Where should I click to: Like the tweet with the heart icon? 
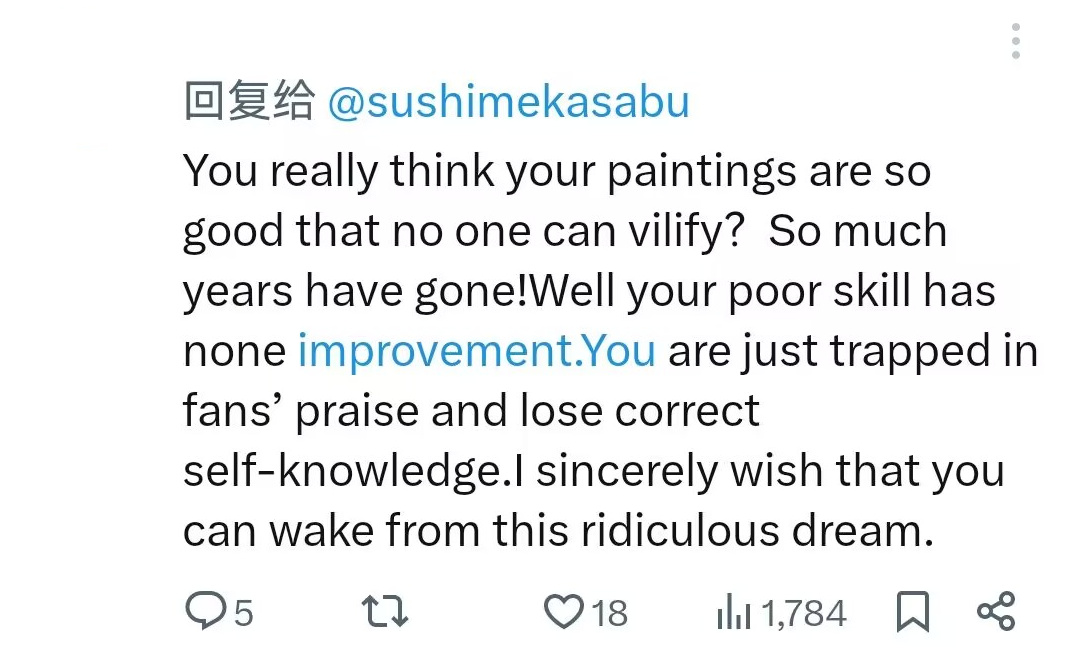[x=563, y=610]
